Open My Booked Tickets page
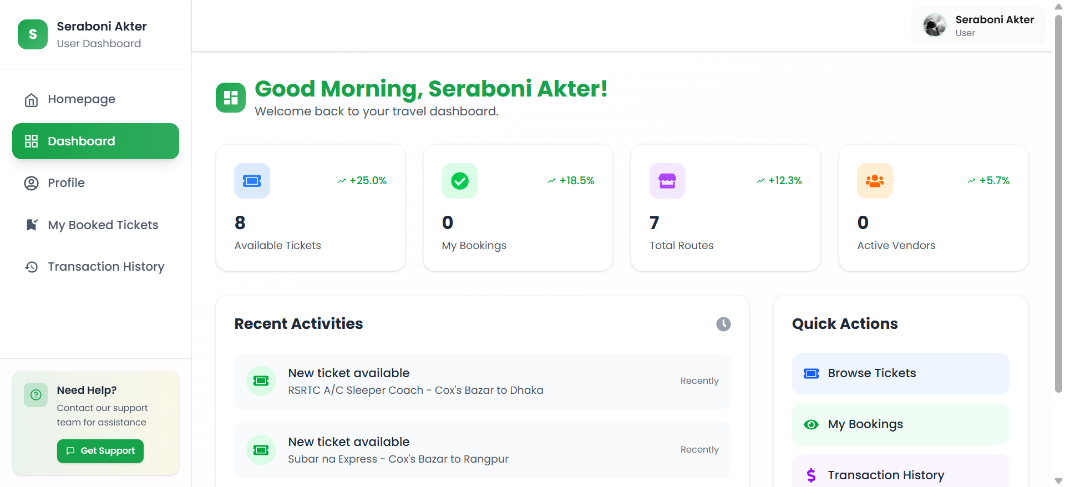Viewport: 1065px width, 487px height. 102,225
